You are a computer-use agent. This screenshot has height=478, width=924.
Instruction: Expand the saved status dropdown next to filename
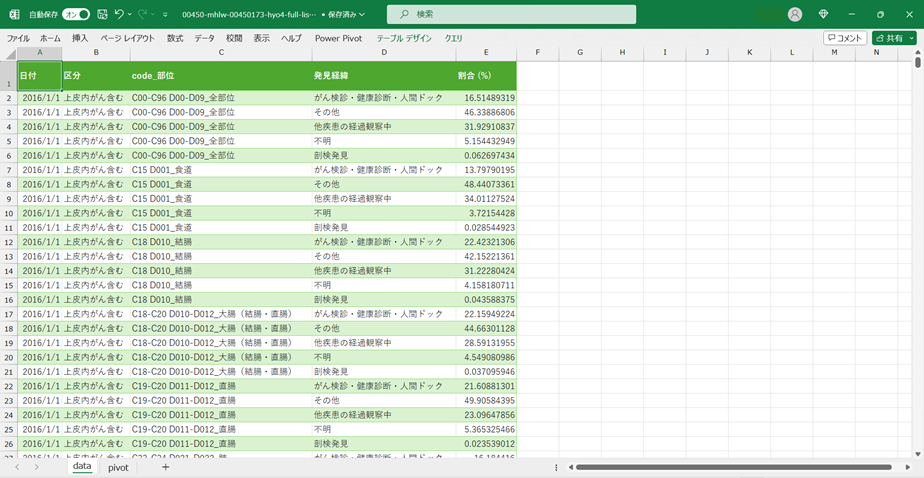pyautogui.click(x=361, y=15)
